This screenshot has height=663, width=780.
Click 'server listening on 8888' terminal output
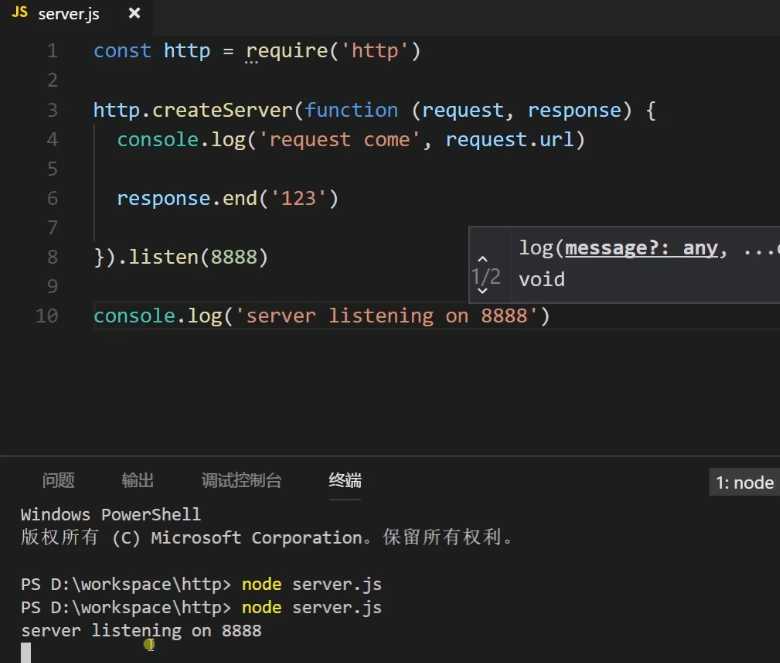pos(141,631)
